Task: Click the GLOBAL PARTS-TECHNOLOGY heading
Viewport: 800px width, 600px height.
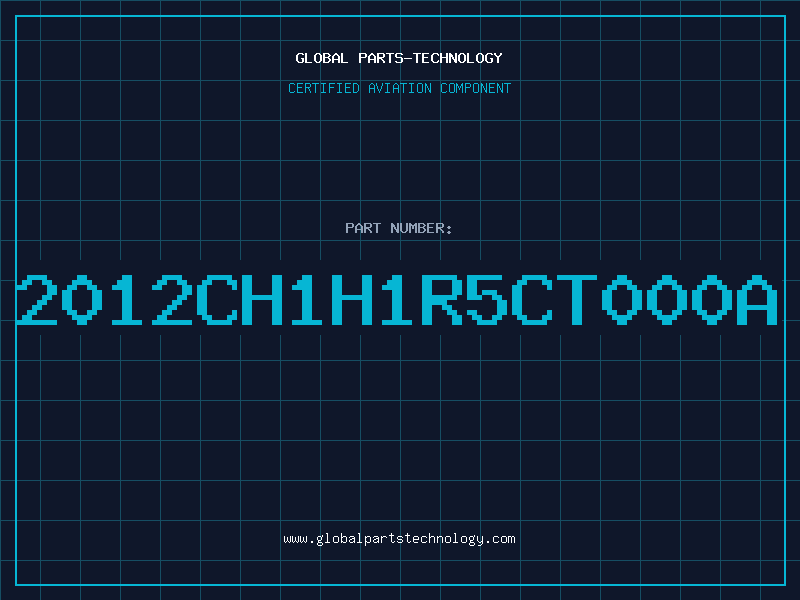Action: (399, 58)
